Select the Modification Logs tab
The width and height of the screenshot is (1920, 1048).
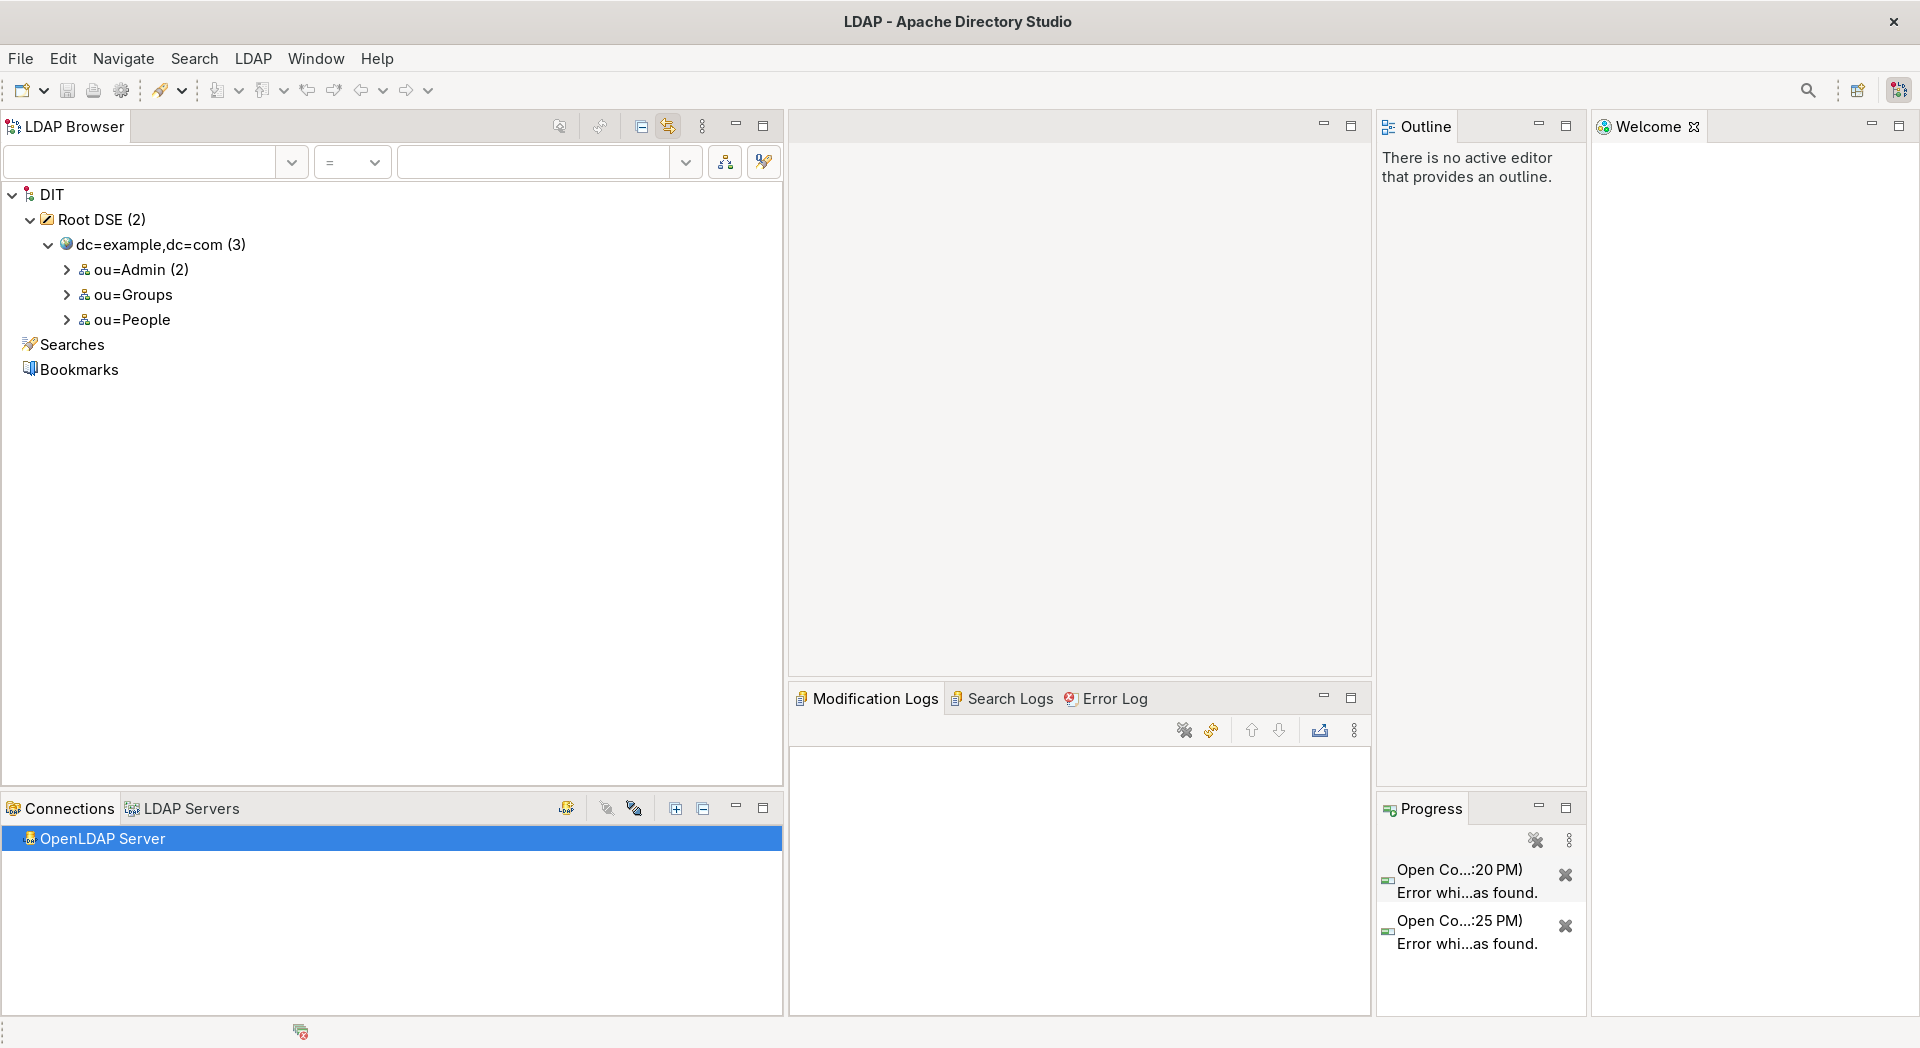click(867, 699)
